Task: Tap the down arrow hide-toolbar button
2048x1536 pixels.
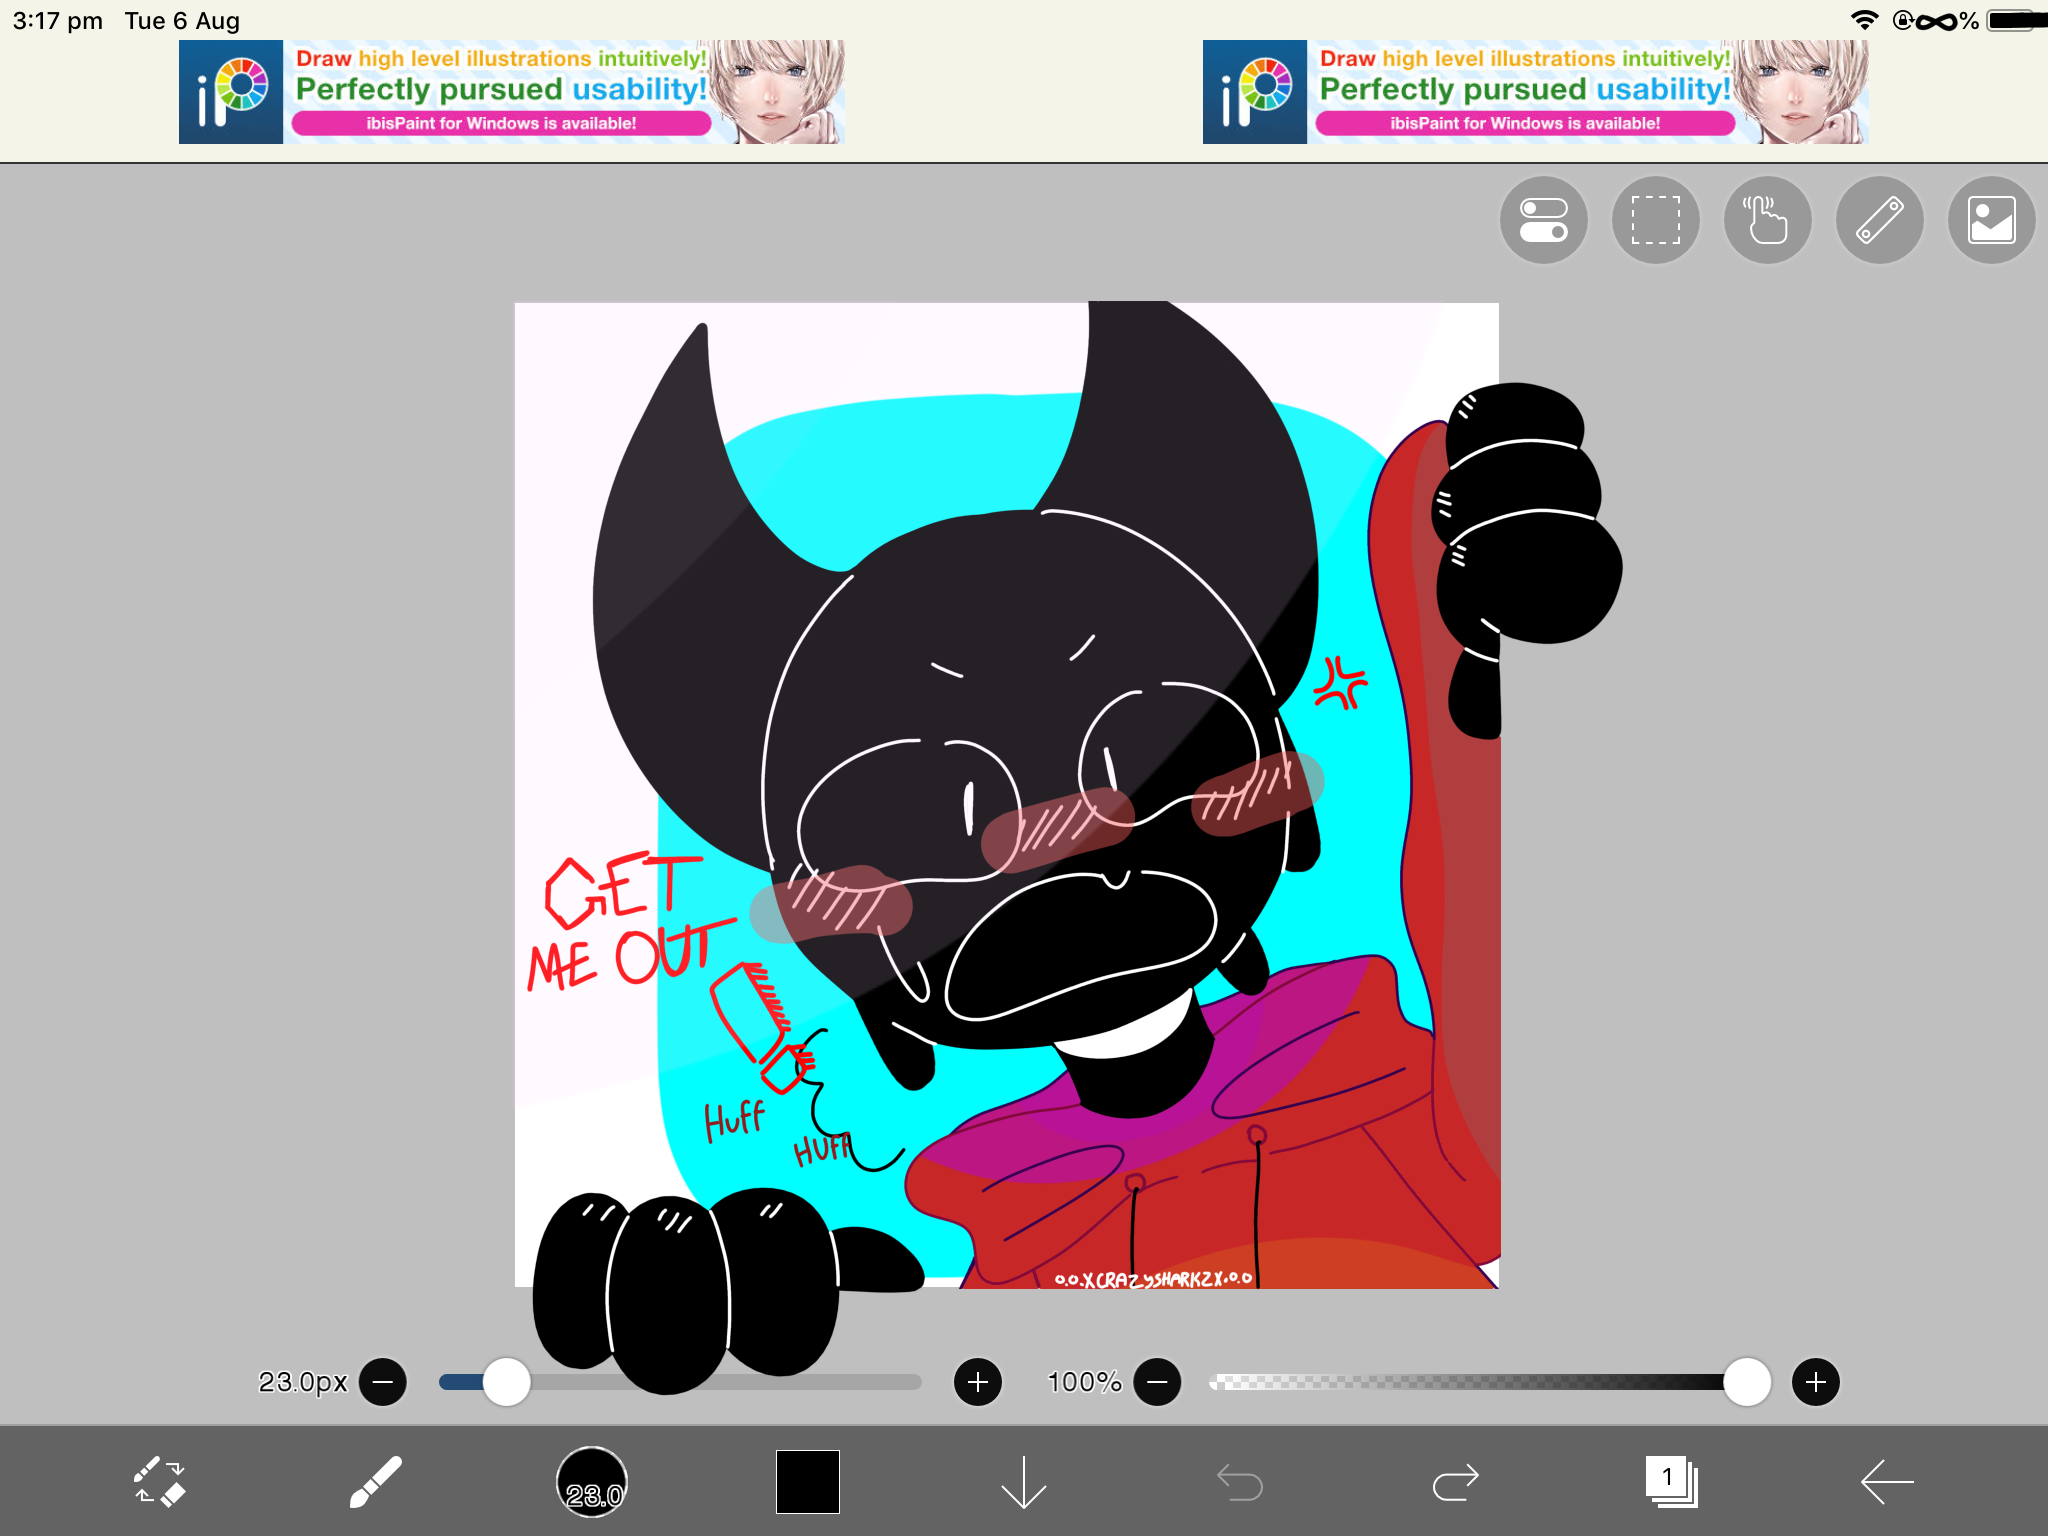Action: [x=1024, y=1481]
